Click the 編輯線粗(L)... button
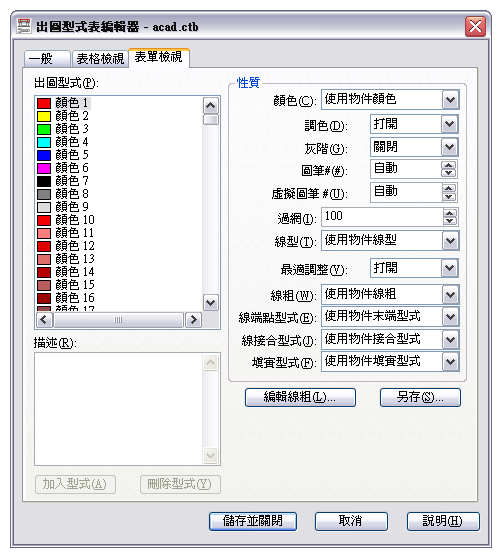Viewport: 502px width, 558px height. 300,397
